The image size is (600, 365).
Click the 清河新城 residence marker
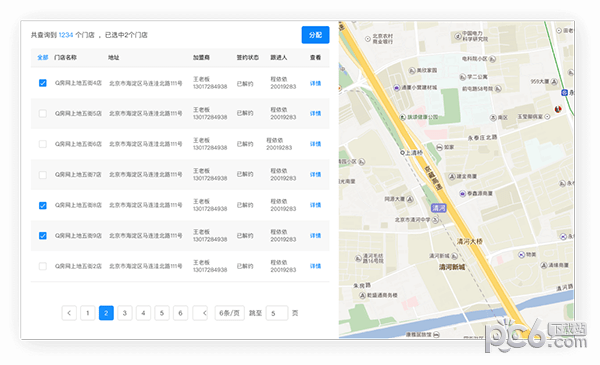(x=454, y=256)
